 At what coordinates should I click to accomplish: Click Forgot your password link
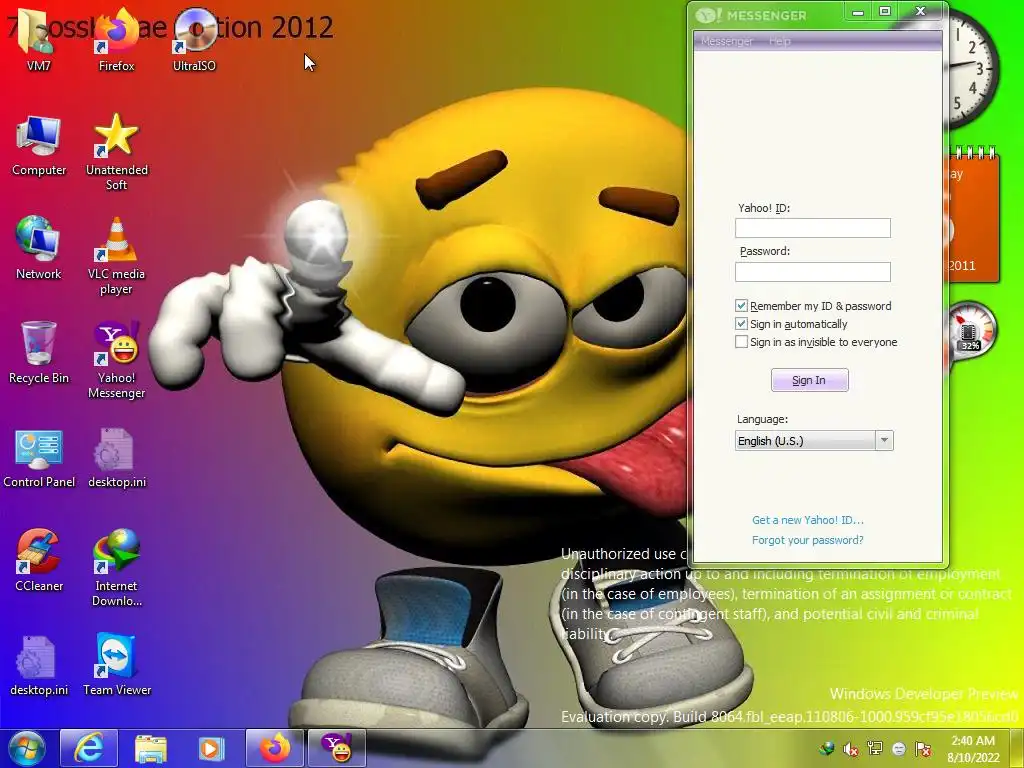[x=808, y=540]
